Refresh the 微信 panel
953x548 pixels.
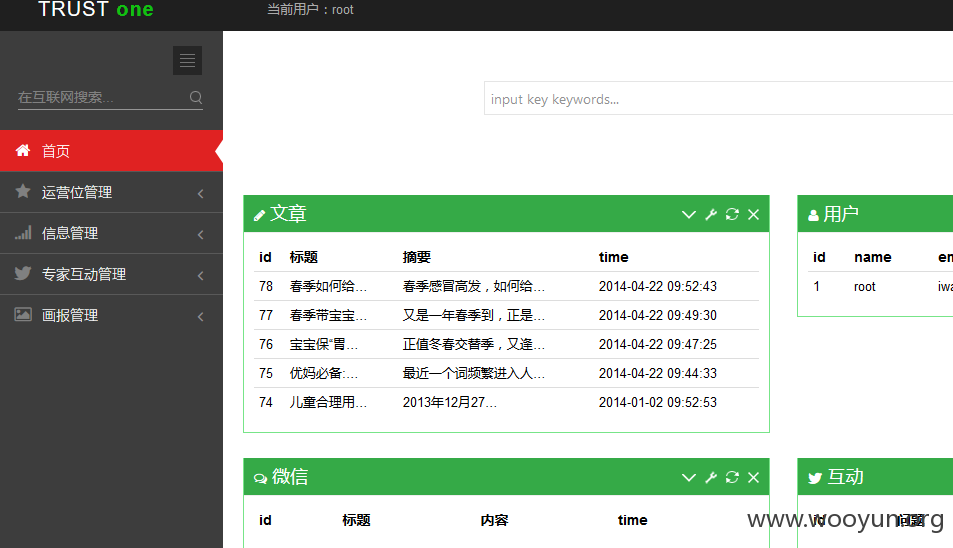pyautogui.click(x=732, y=478)
